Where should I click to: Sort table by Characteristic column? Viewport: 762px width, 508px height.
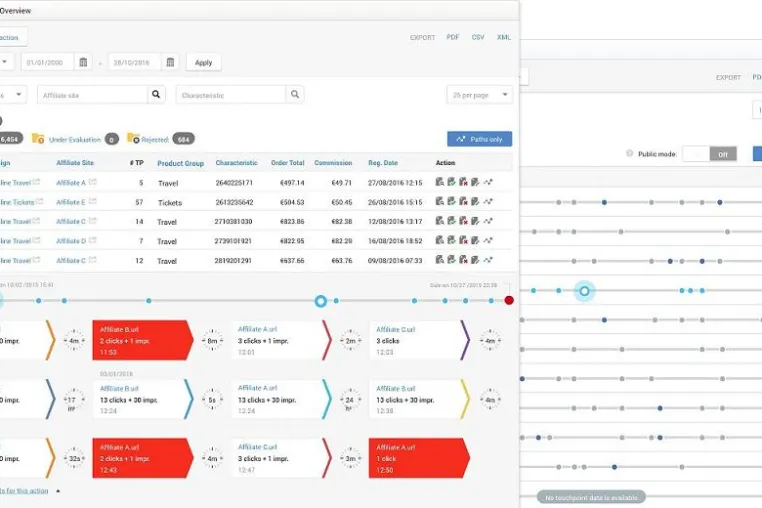[237, 163]
